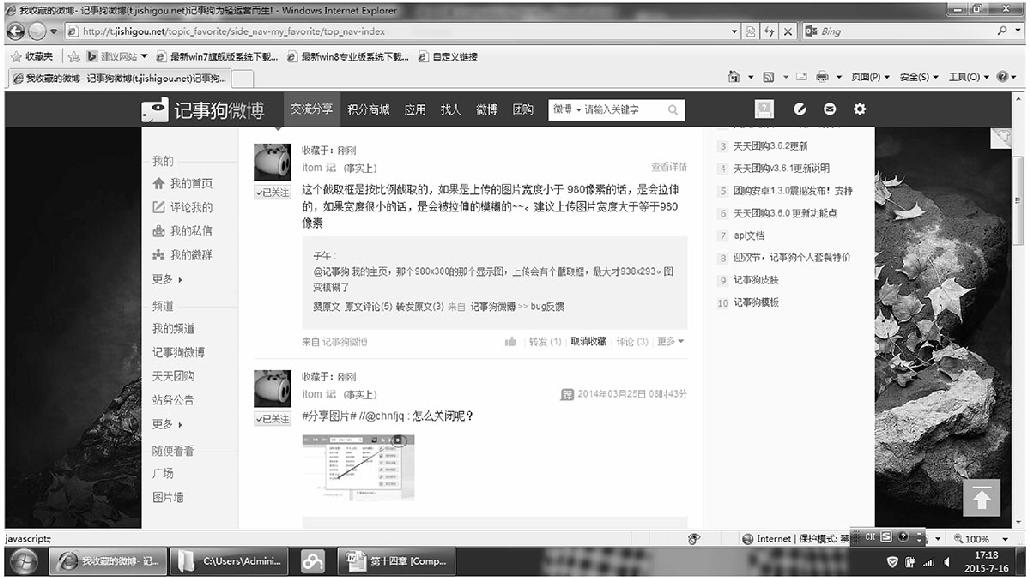Open the 最新win7旗舰版系统下载 favorites link
Viewport: 1030px width, 578px height.
click(217, 56)
